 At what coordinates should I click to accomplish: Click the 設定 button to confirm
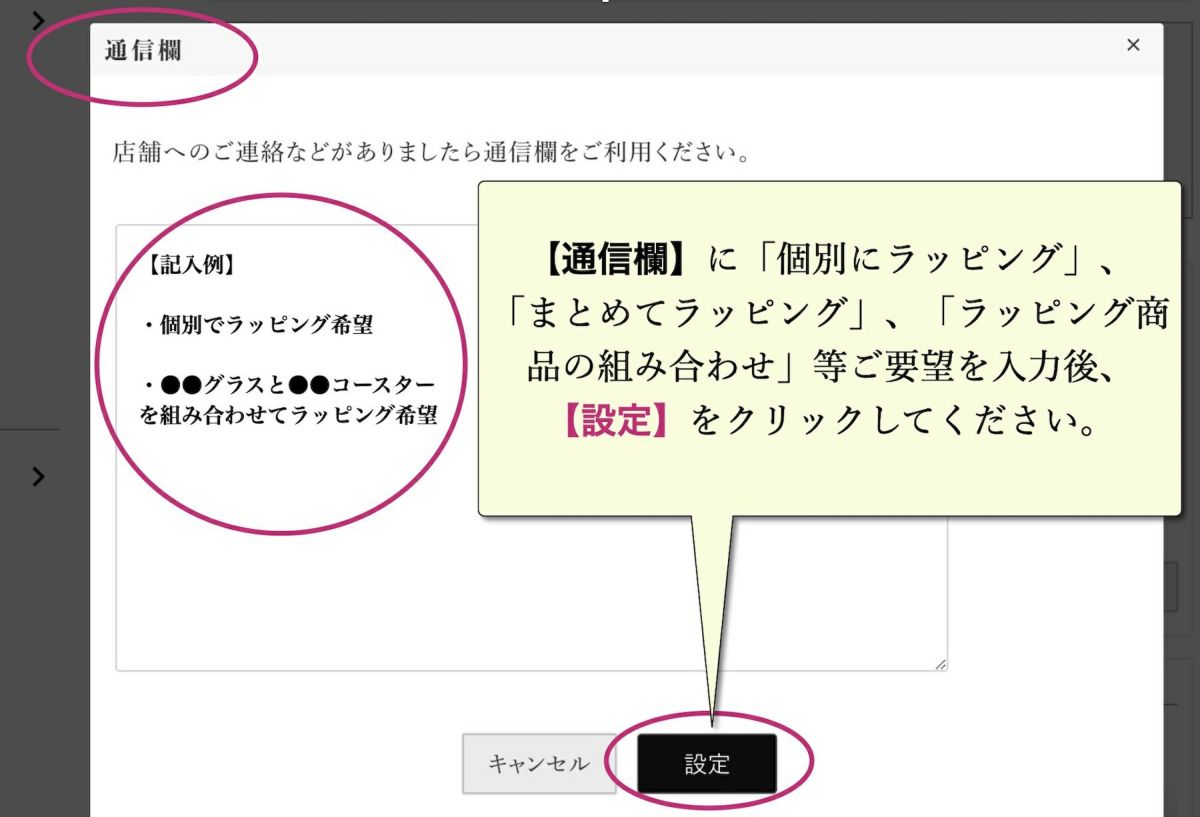point(707,764)
